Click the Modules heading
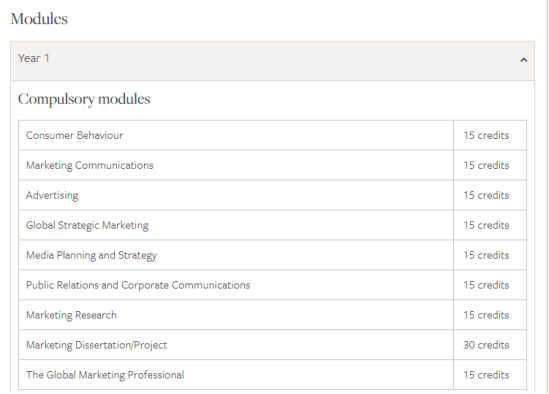This screenshot has width=549, height=394. point(39,19)
